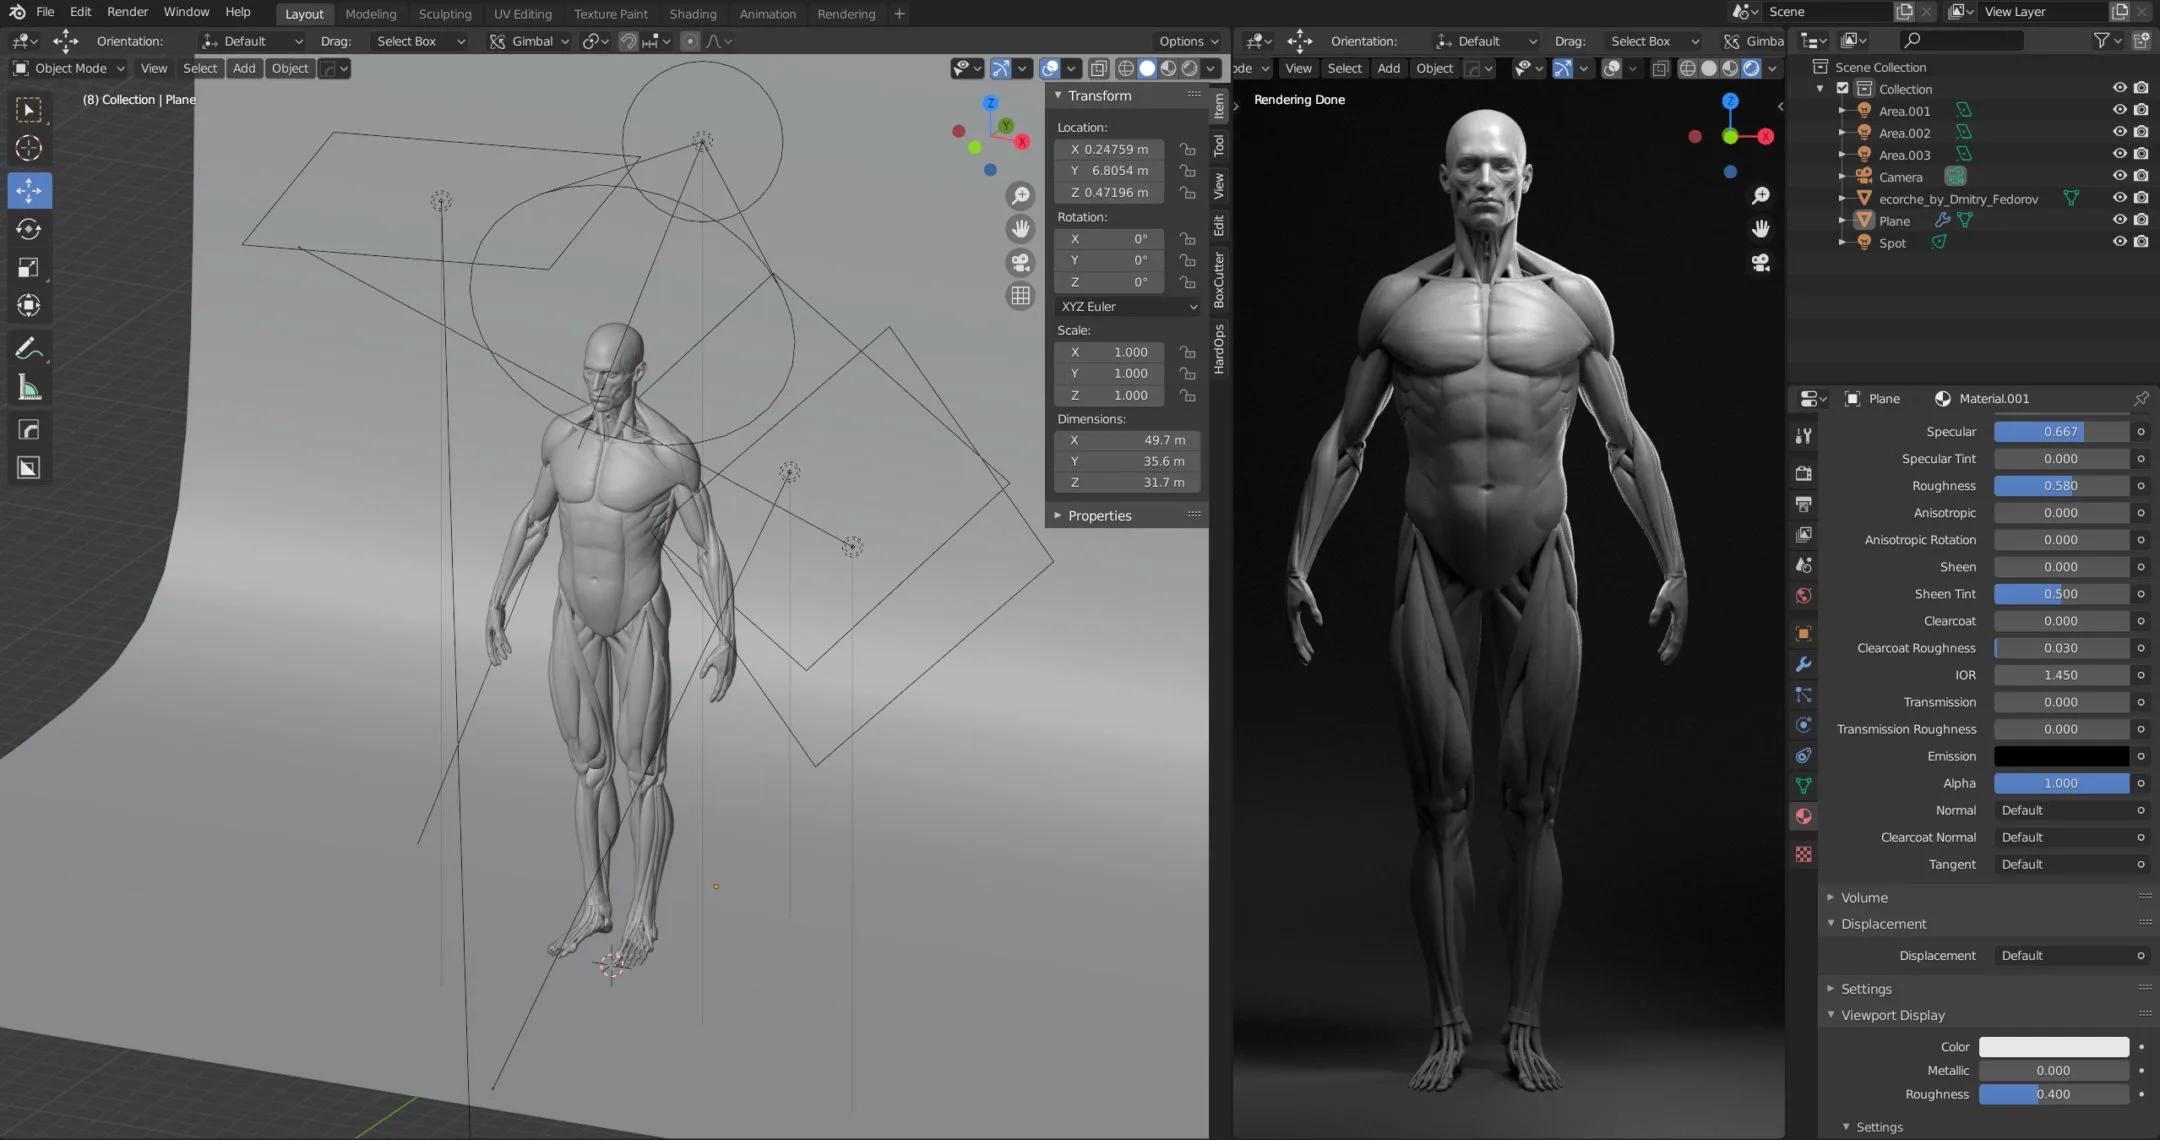Image resolution: width=2160 pixels, height=1140 pixels.
Task: Toggle visibility of ecorche_by_Dmitry_Federov
Action: tap(2120, 199)
